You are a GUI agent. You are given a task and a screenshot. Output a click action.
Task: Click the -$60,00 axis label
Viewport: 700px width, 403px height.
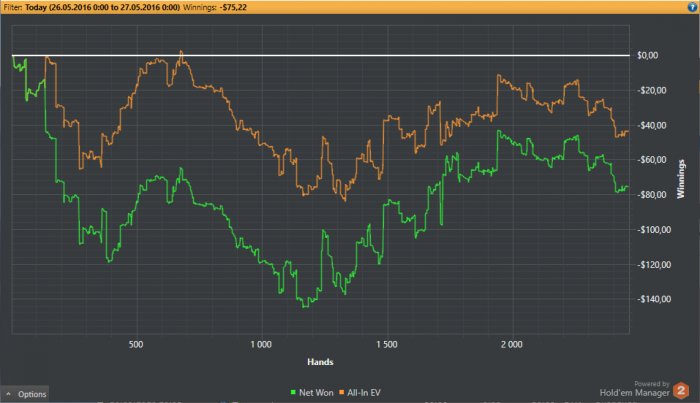(x=652, y=160)
